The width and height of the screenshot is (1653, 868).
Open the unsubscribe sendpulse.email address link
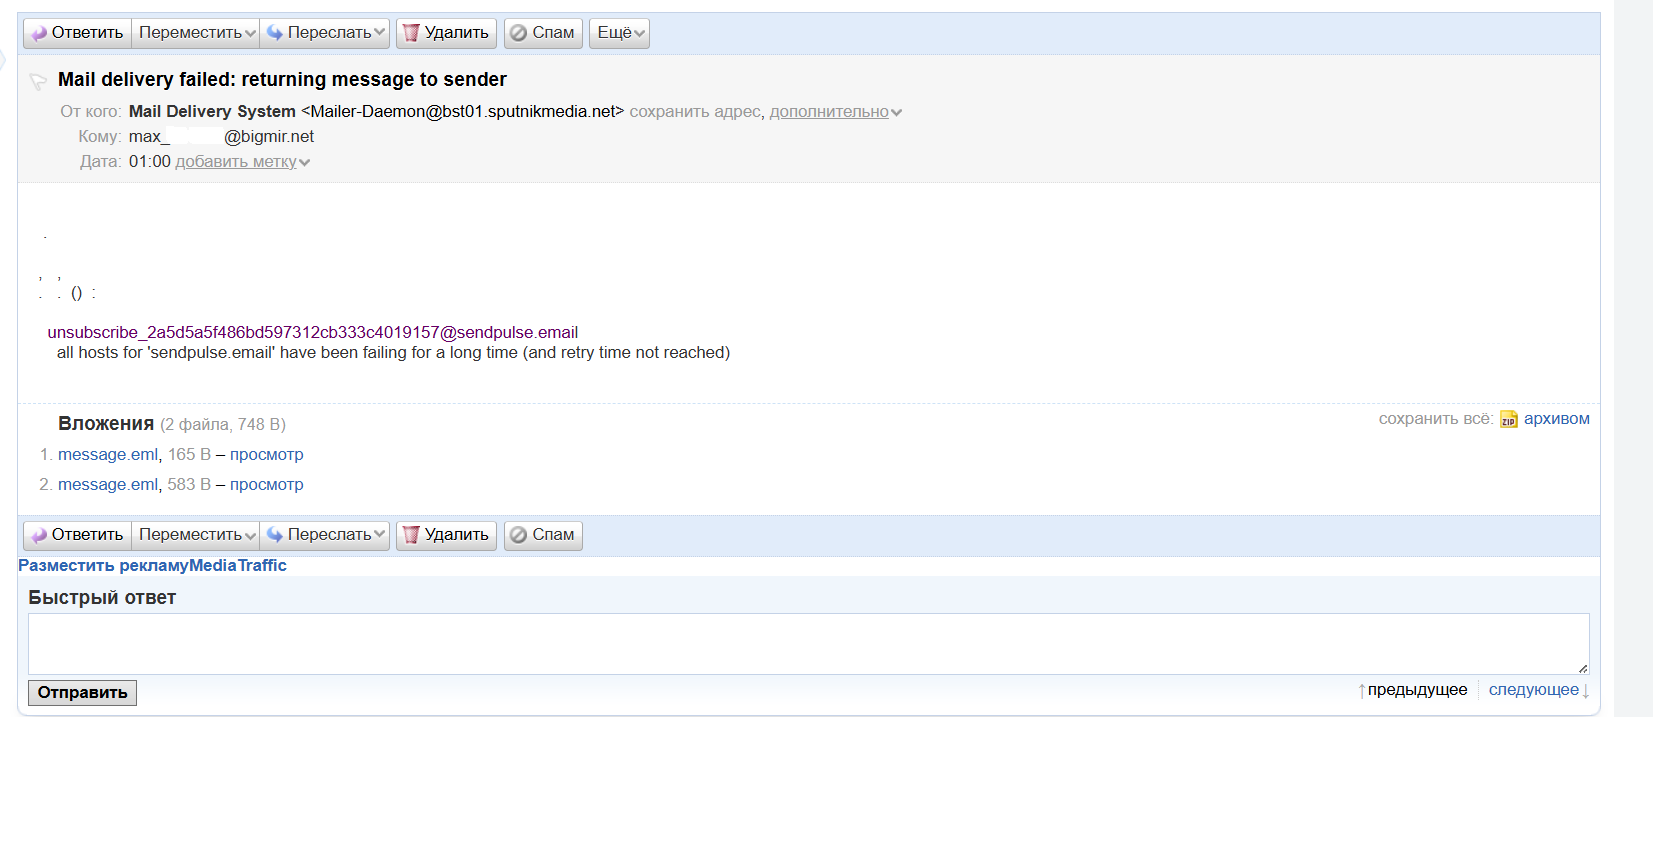click(x=312, y=333)
